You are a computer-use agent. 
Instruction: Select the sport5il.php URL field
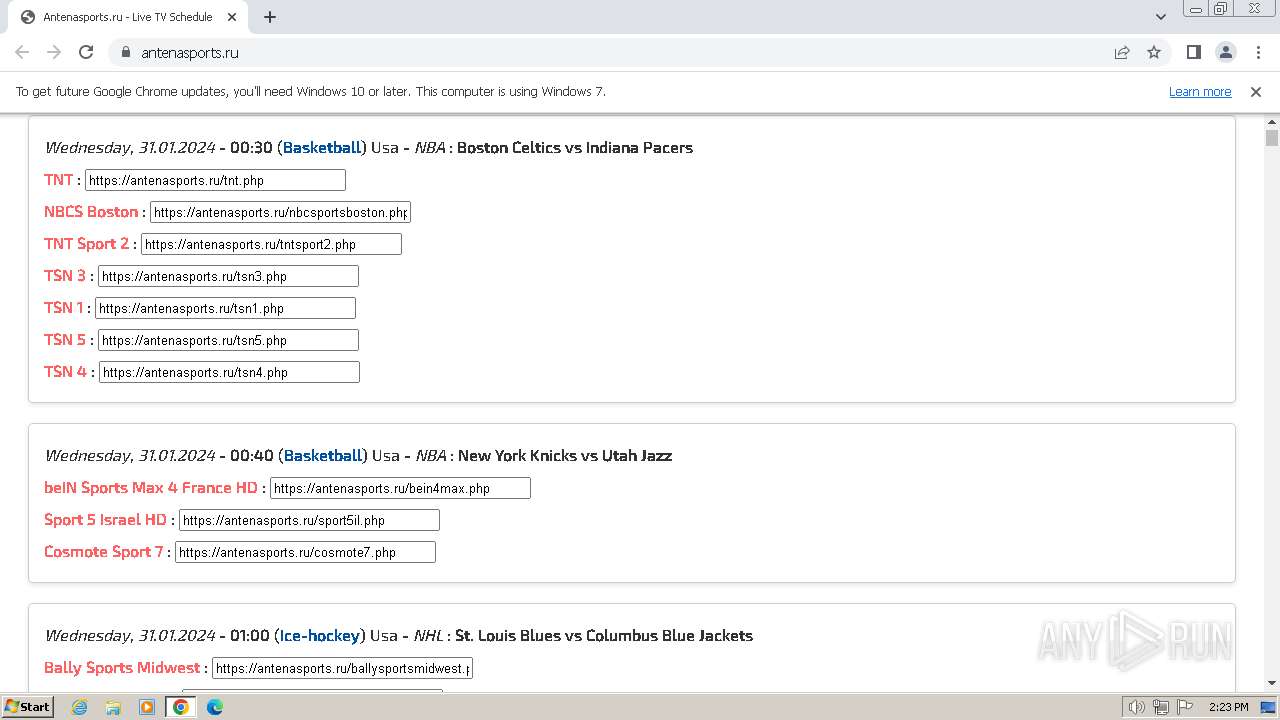click(x=309, y=520)
